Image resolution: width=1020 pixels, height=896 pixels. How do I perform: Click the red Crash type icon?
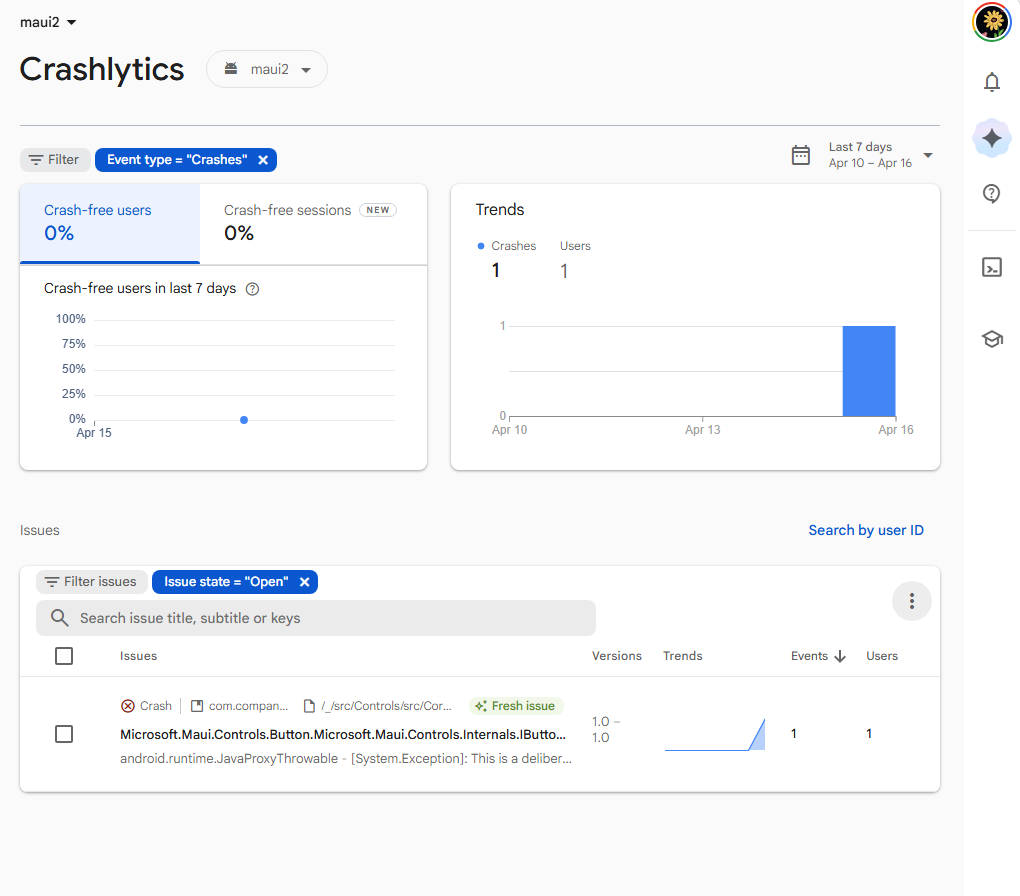coord(128,706)
